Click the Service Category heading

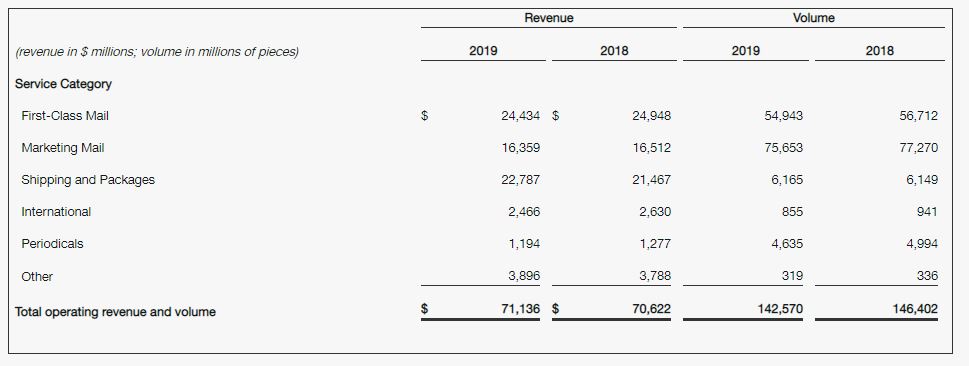[x=63, y=83]
